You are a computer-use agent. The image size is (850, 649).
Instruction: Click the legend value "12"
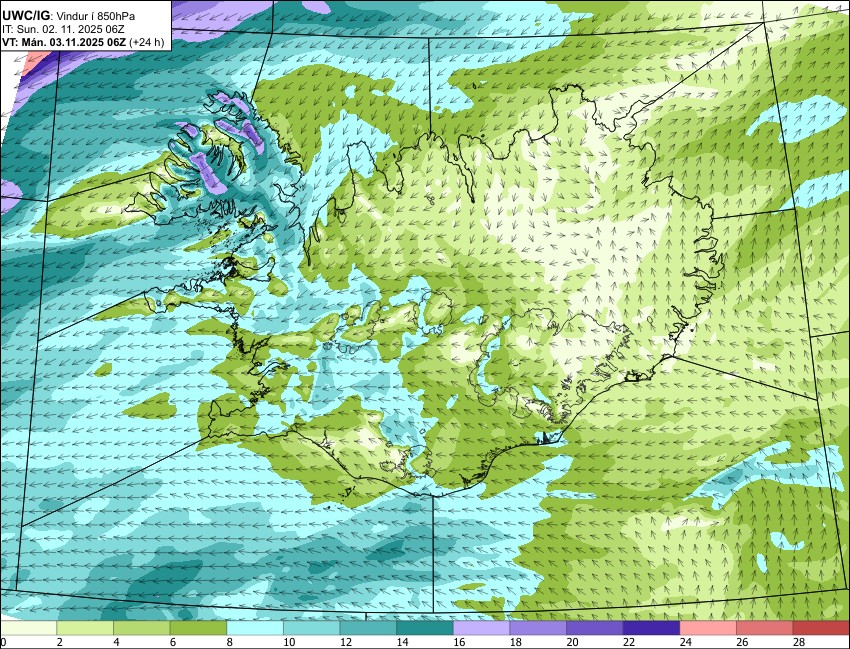click(346, 642)
